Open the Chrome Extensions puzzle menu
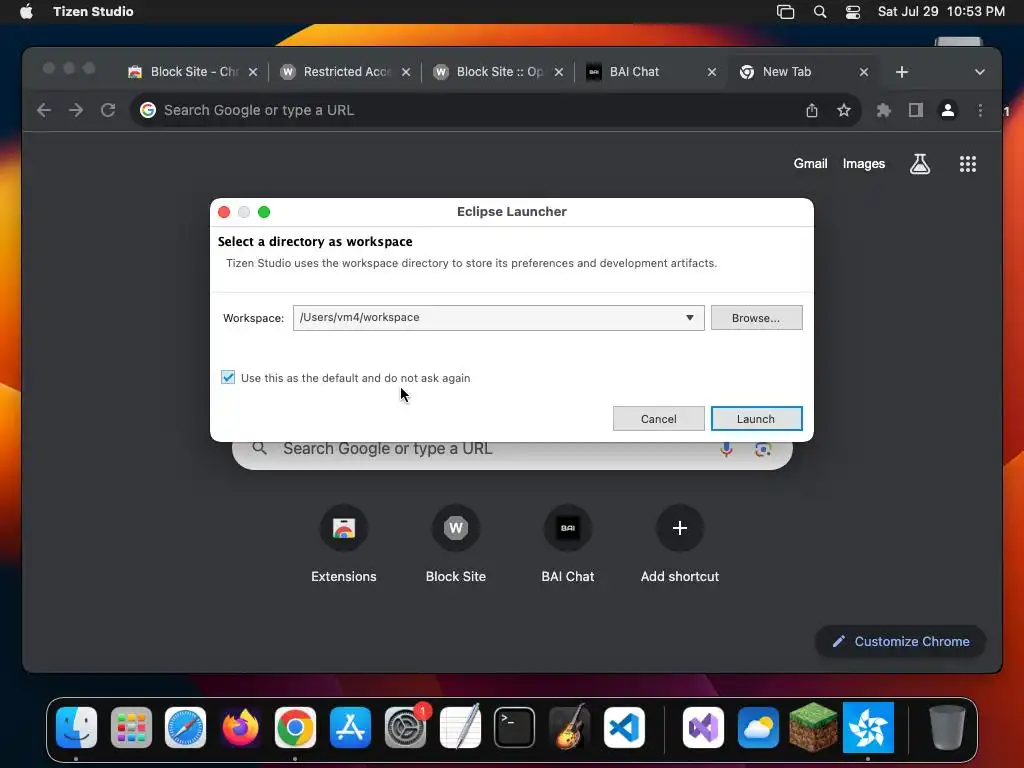Image resolution: width=1024 pixels, height=768 pixels. (884, 110)
